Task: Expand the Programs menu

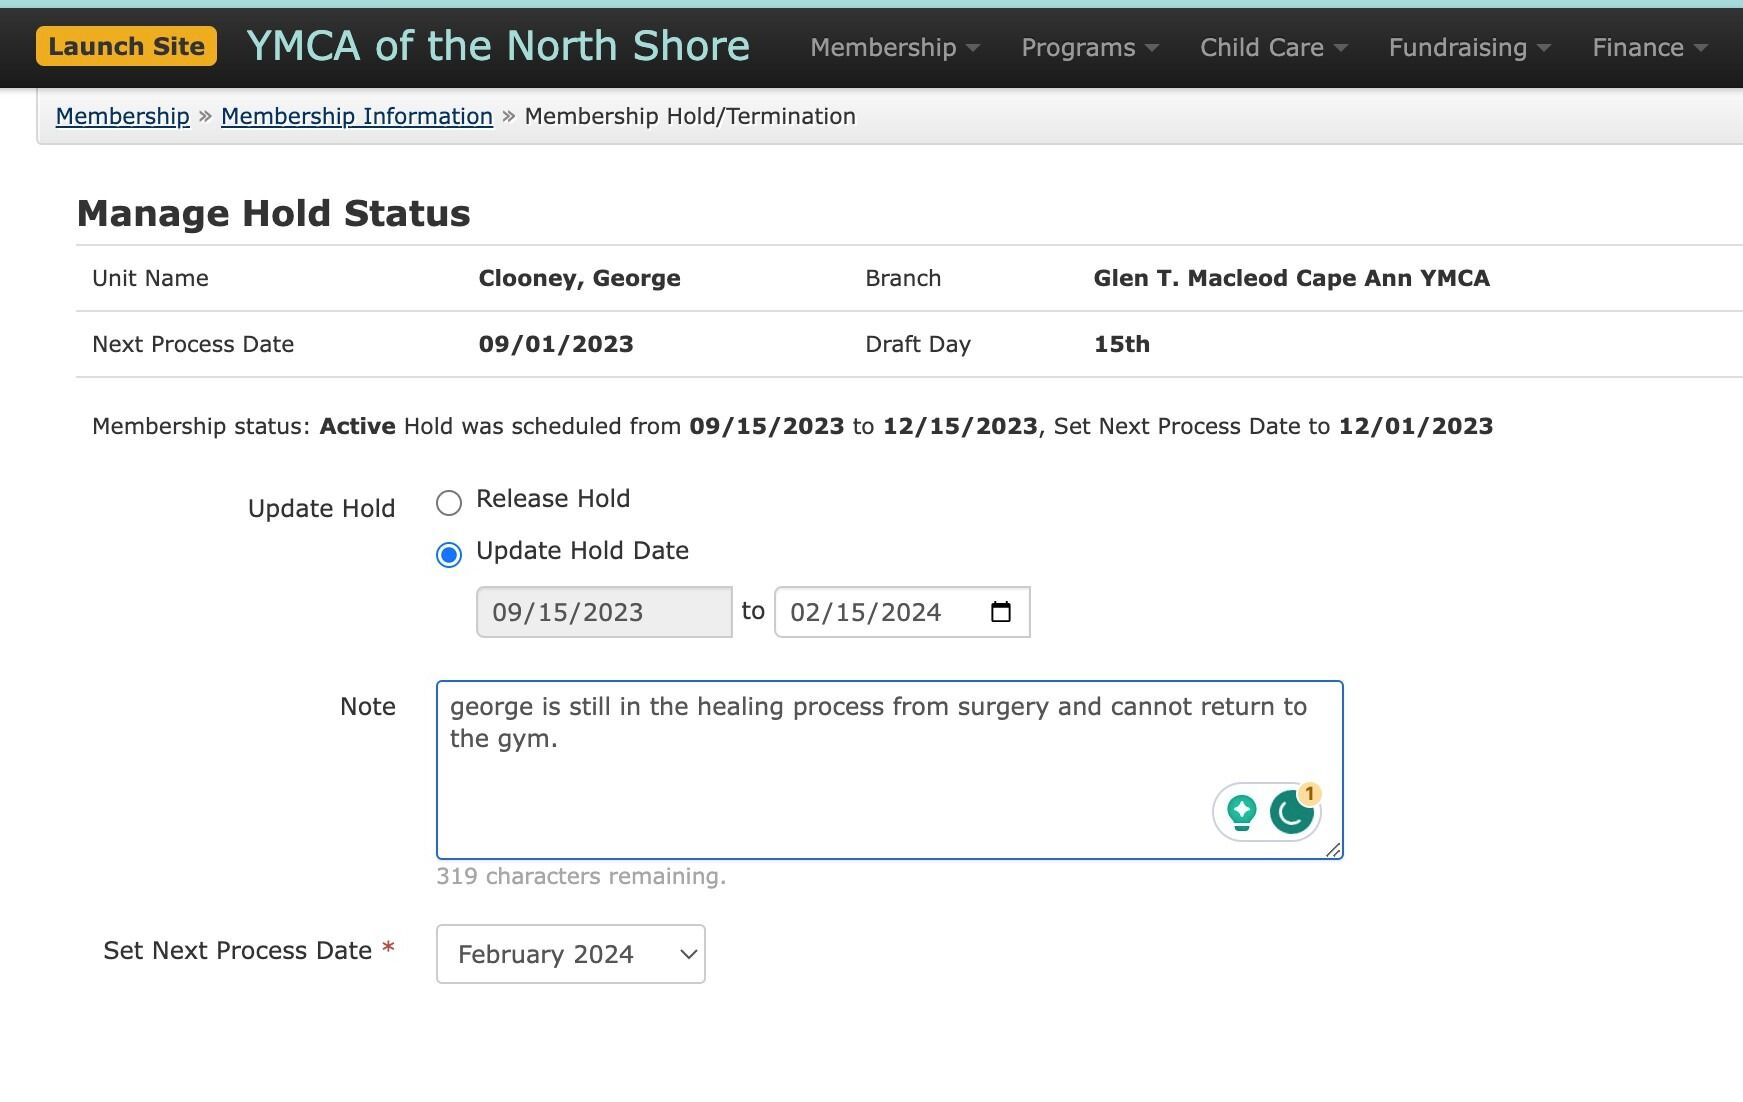Action: tap(1089, 47)
